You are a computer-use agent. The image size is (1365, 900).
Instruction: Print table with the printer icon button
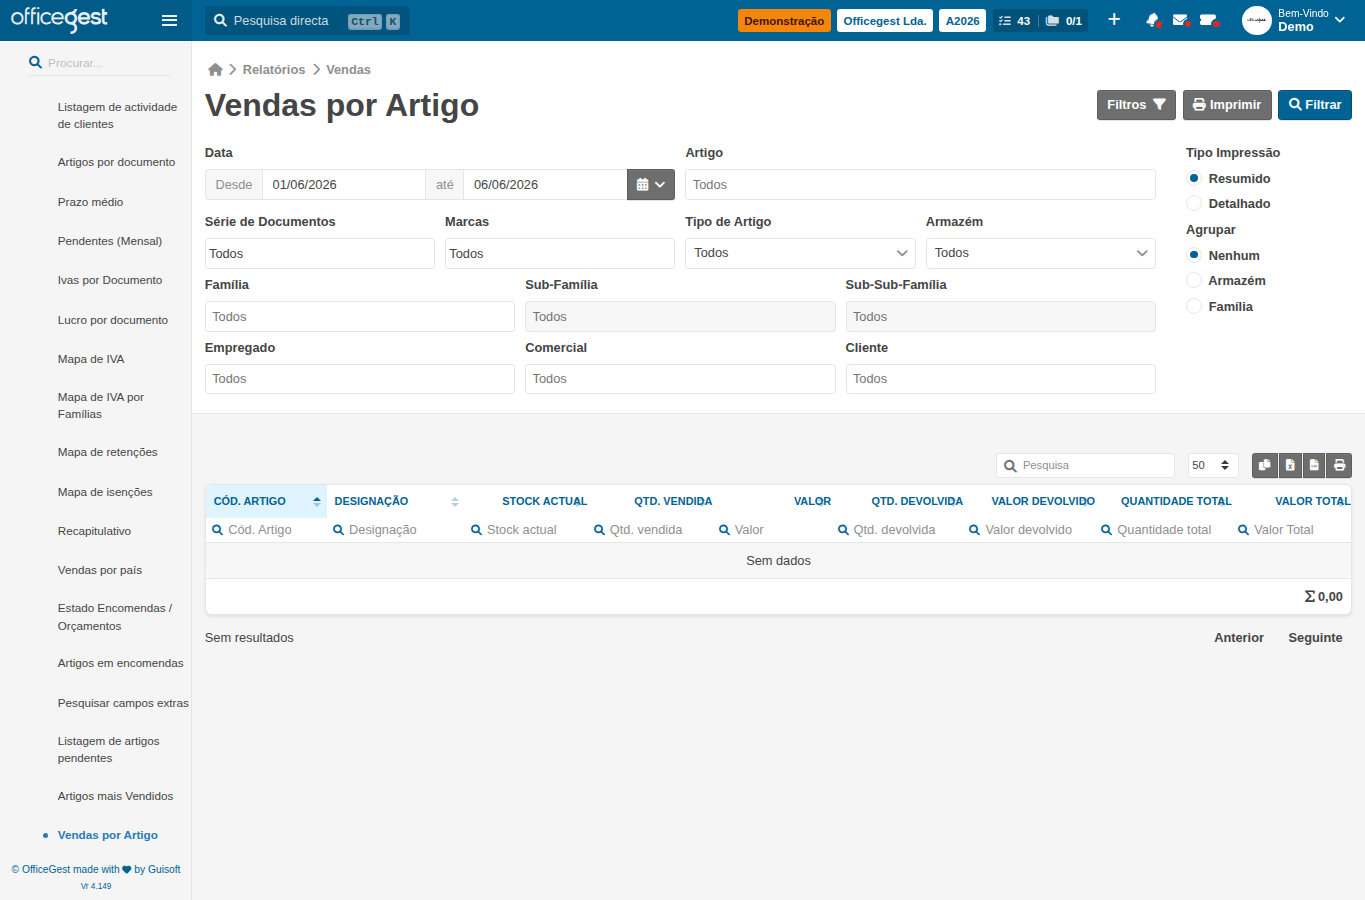click(1339, 465)
